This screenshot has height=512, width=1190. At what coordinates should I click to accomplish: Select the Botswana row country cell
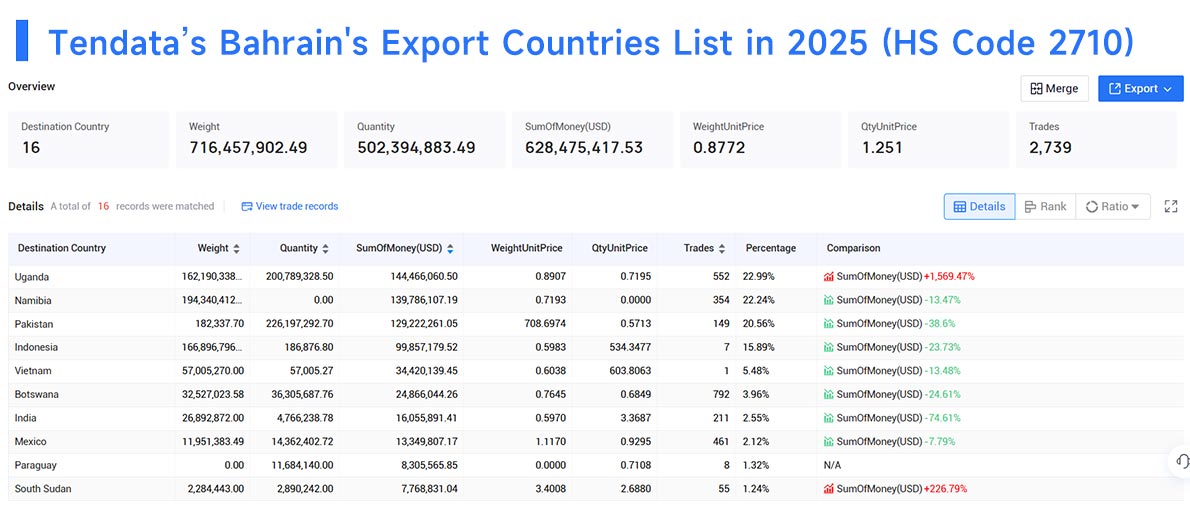(92, 394)
